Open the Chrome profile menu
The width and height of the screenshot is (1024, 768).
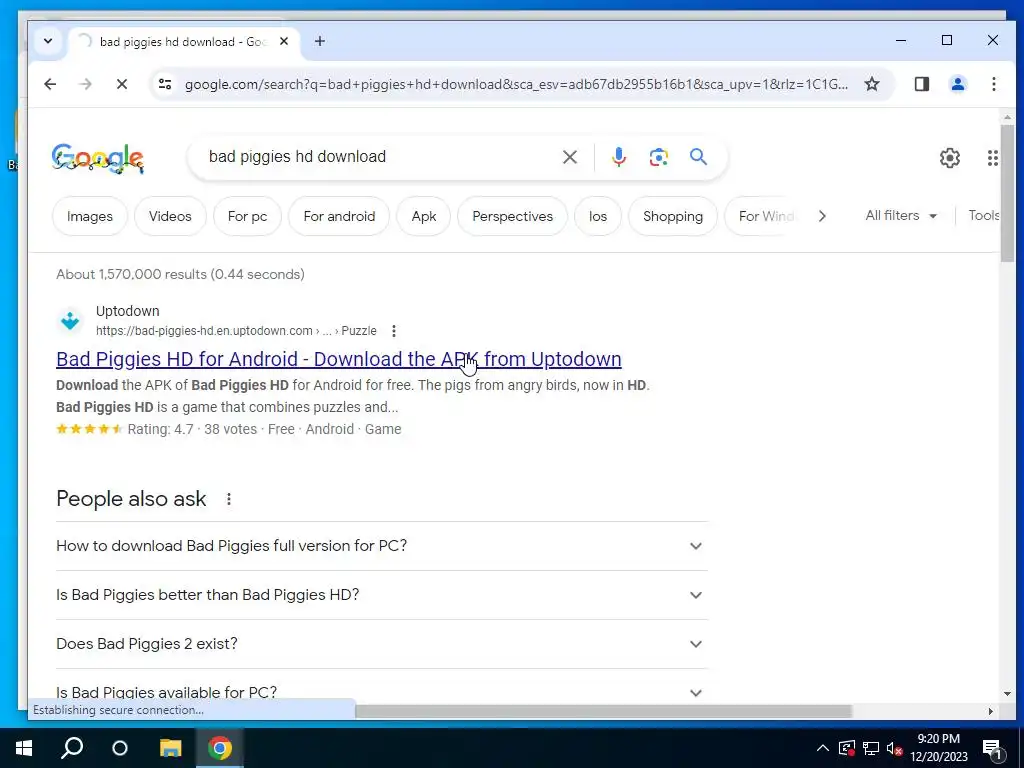957,84
